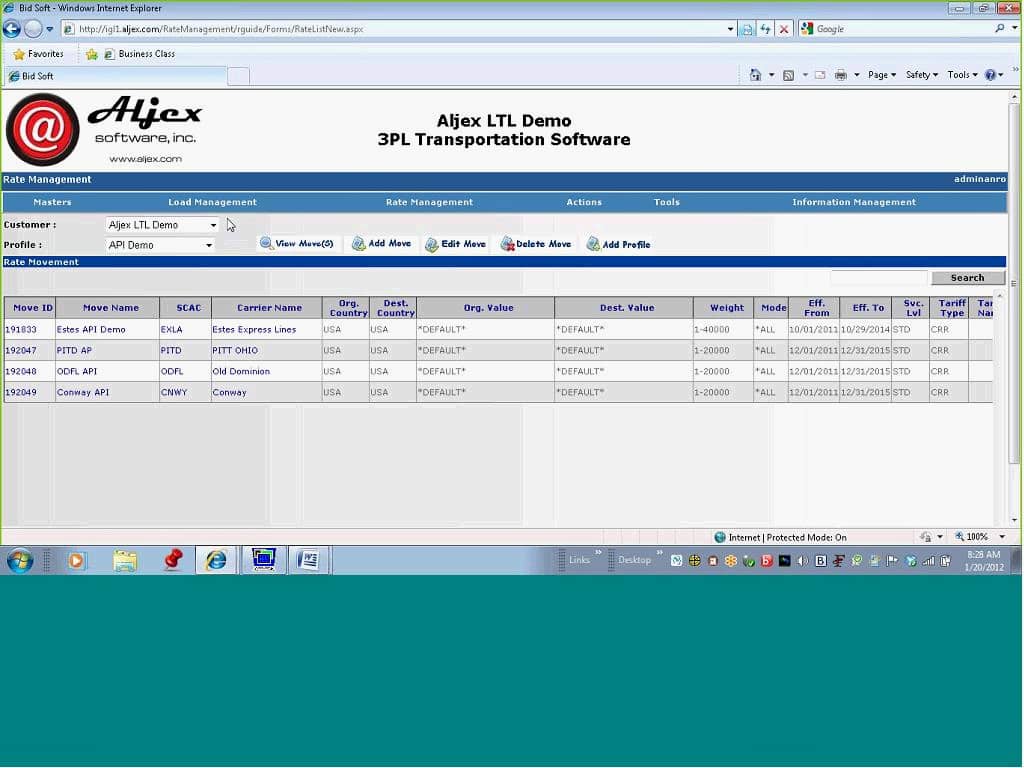Open Windows Start menu orb
This screenshot has width=1024, height=768.
point(20,560)
